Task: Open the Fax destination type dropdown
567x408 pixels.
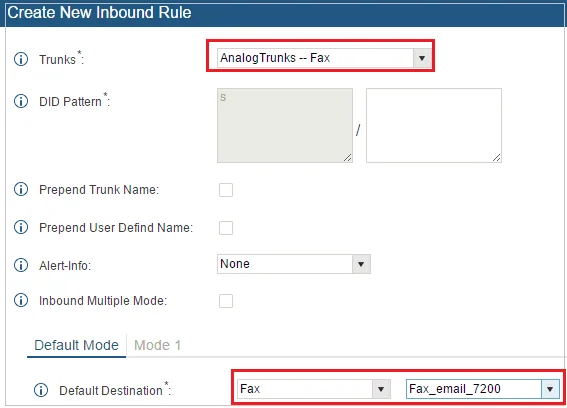Action: (x=314, y=389)
